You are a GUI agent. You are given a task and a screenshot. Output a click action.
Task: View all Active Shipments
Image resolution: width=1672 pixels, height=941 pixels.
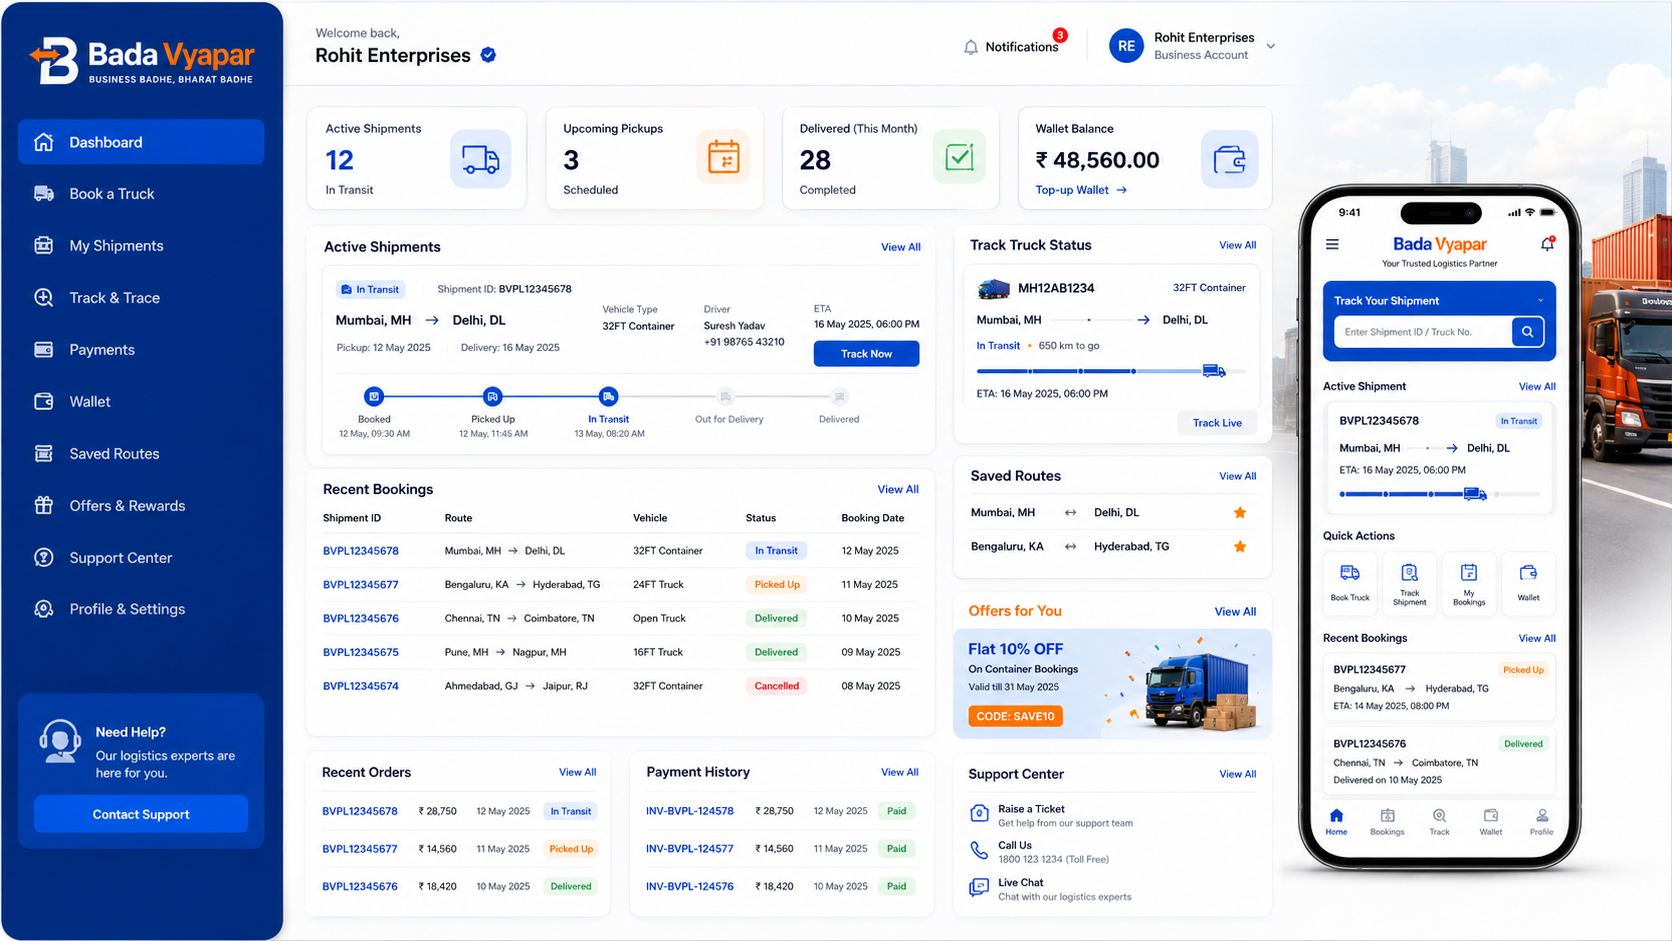[x=900, y=247]
